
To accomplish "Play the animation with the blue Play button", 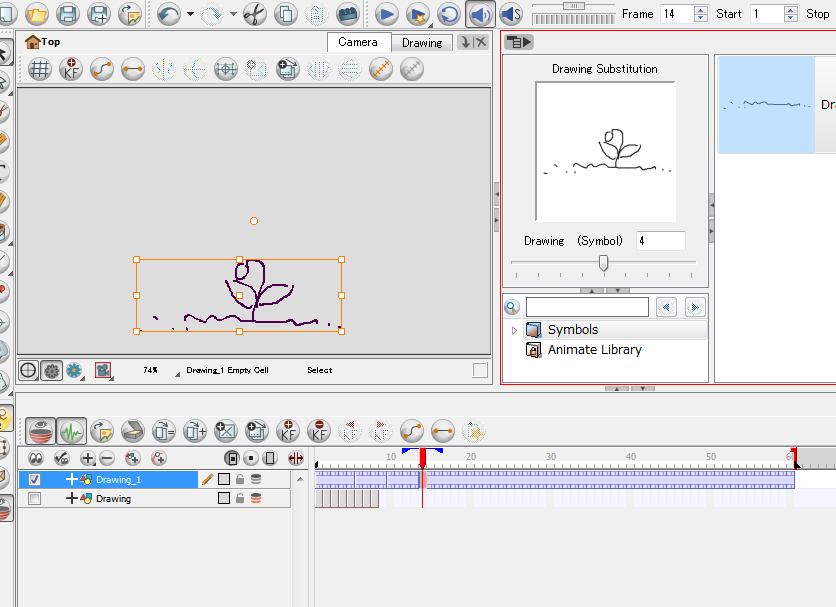I will [387, 14].
